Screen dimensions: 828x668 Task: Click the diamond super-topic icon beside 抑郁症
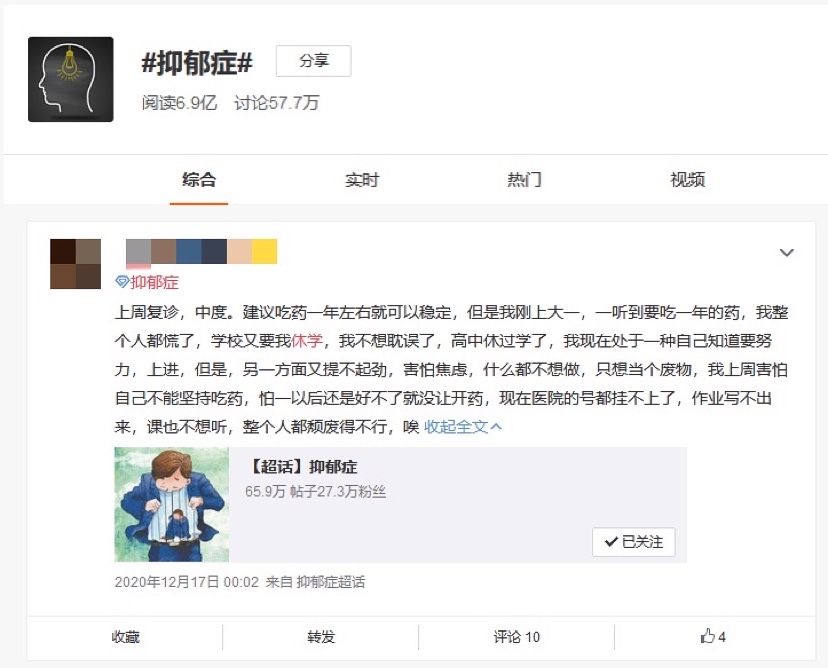tap(122, 282)
